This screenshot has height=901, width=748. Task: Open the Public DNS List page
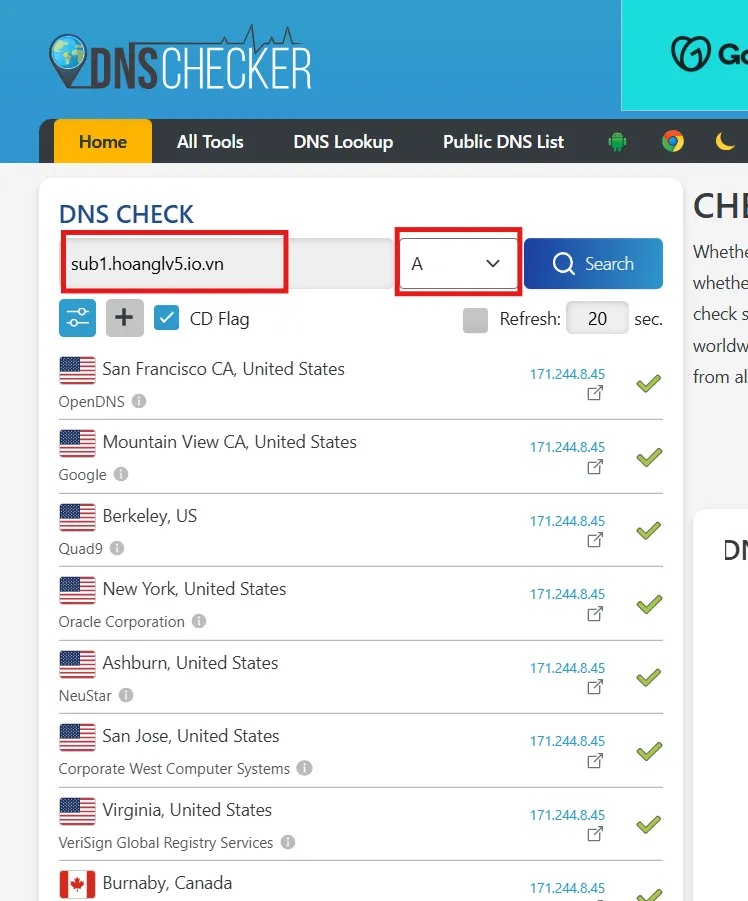pyautogui.click(x=503, y=142)
